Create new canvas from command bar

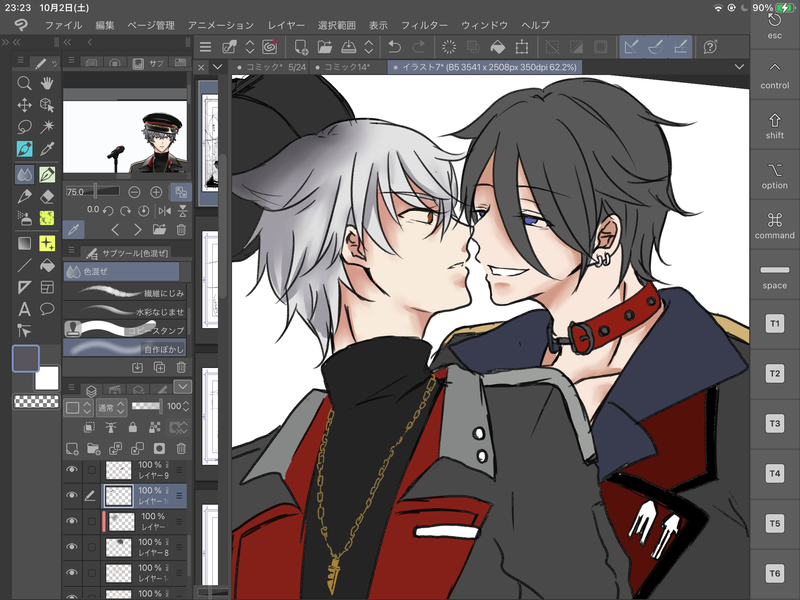pos(301,47)
